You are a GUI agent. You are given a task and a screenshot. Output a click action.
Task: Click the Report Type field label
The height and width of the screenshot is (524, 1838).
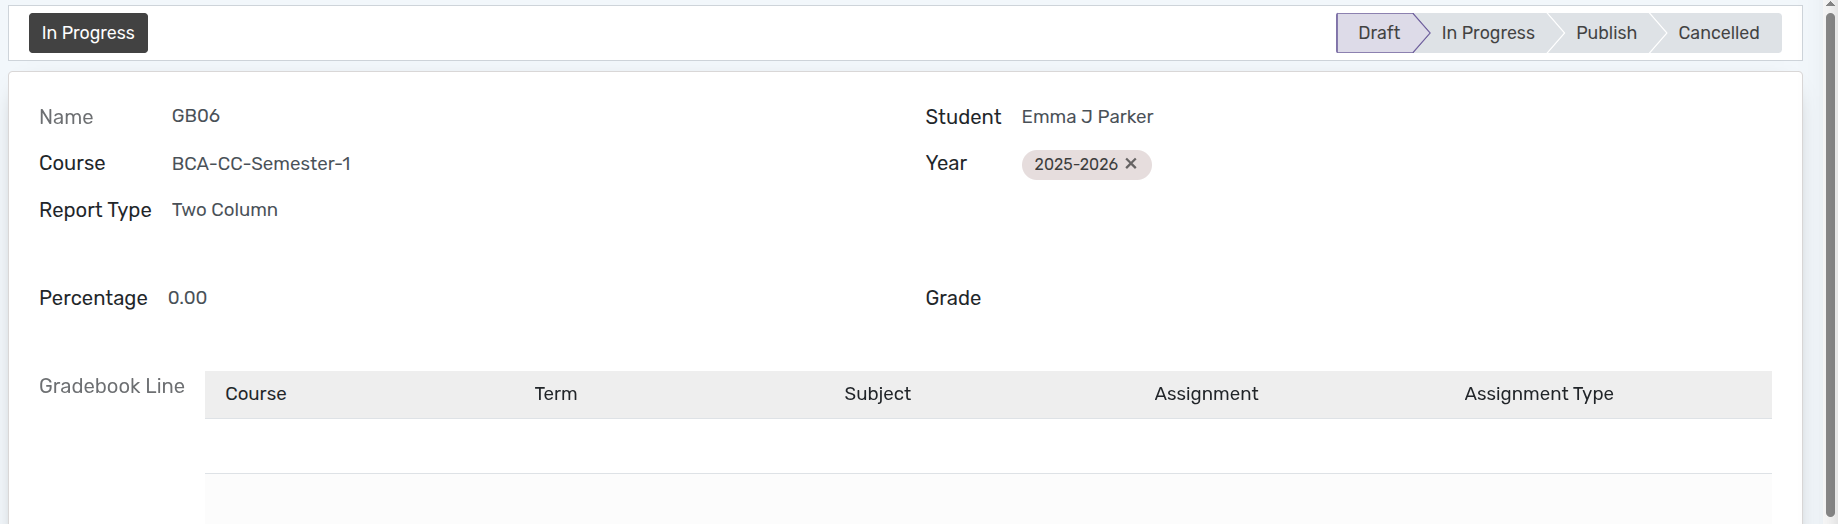point(95,210)
